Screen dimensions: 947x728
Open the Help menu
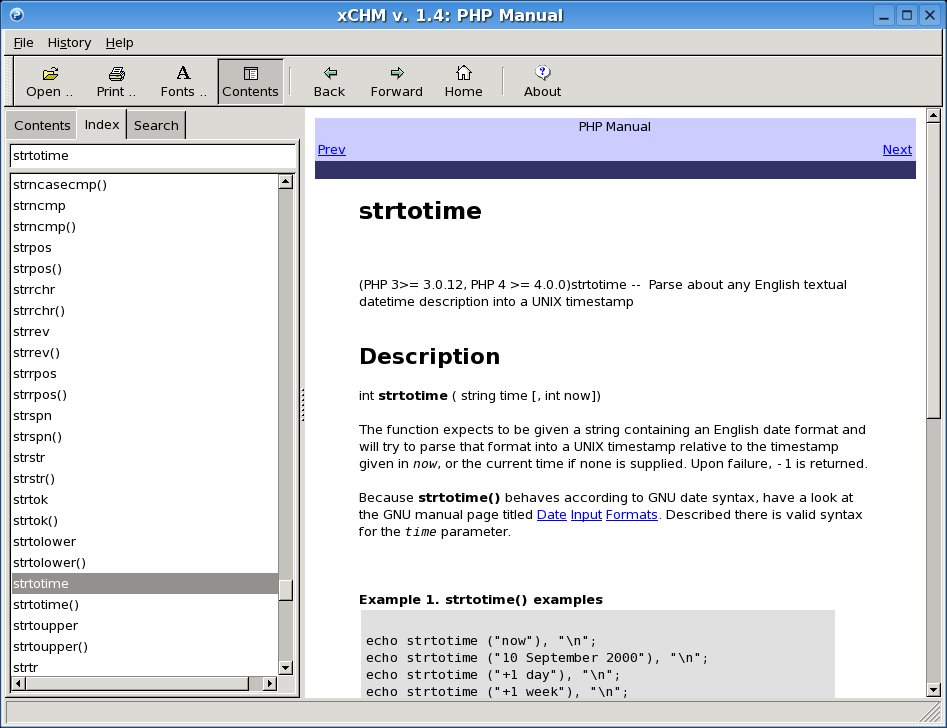[119, 43]
